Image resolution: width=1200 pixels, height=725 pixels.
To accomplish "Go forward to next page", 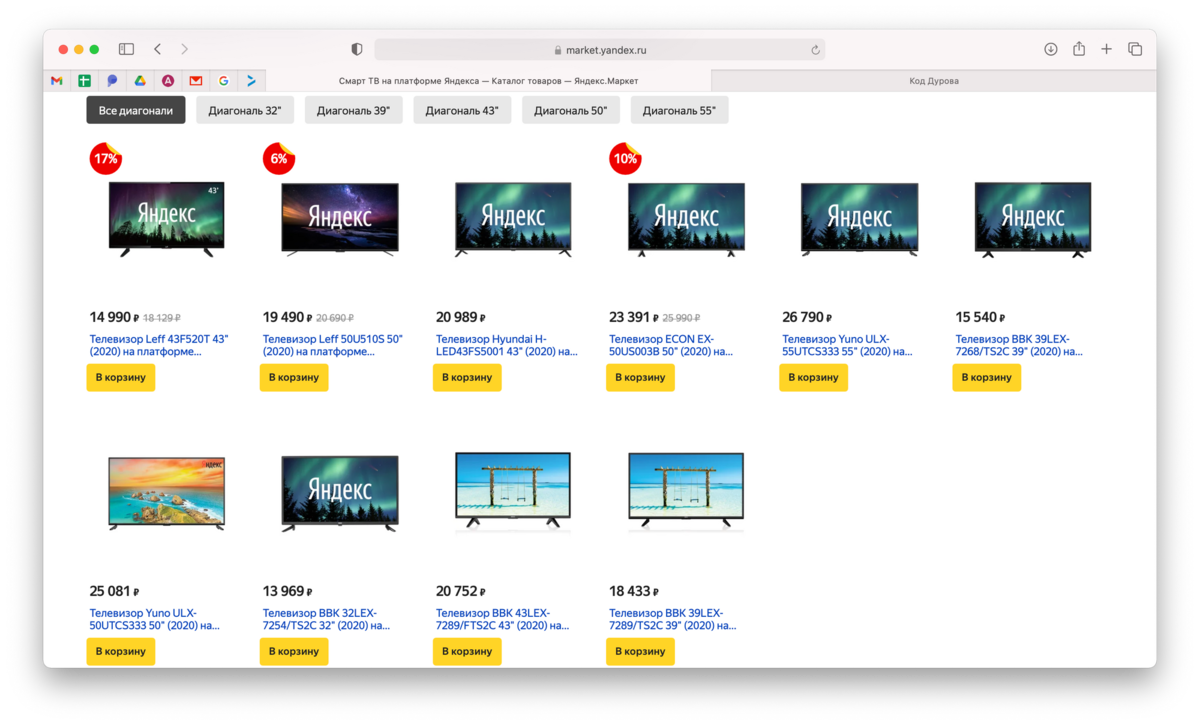I will click(184, 49).
